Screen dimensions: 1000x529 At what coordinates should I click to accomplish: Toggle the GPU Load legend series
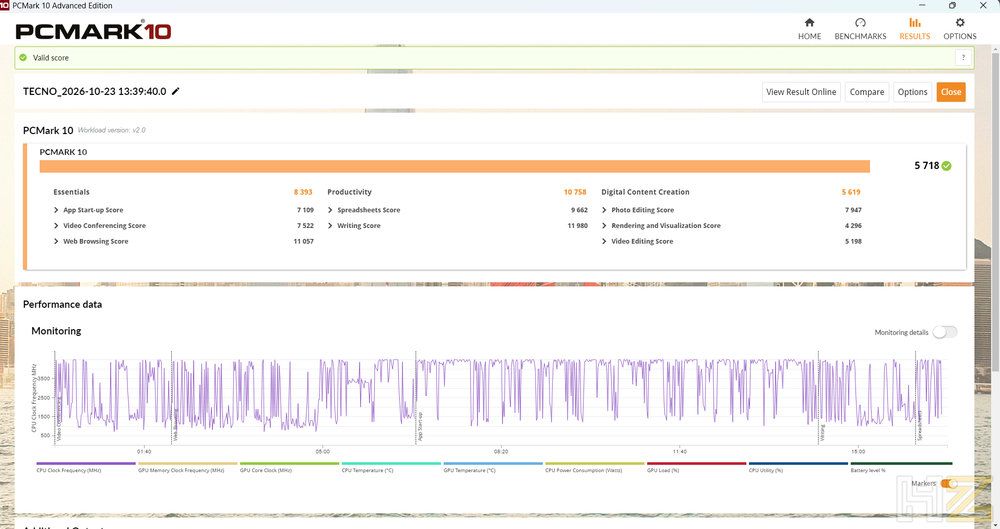[x=696, y=467]
